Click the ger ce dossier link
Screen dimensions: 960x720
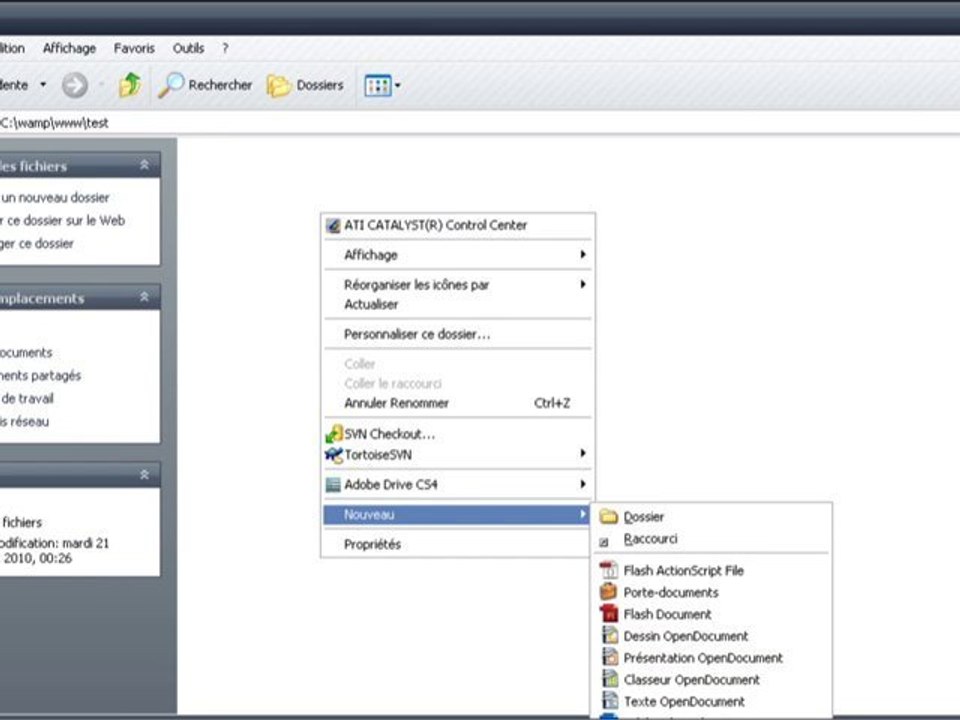pos(37,244)
